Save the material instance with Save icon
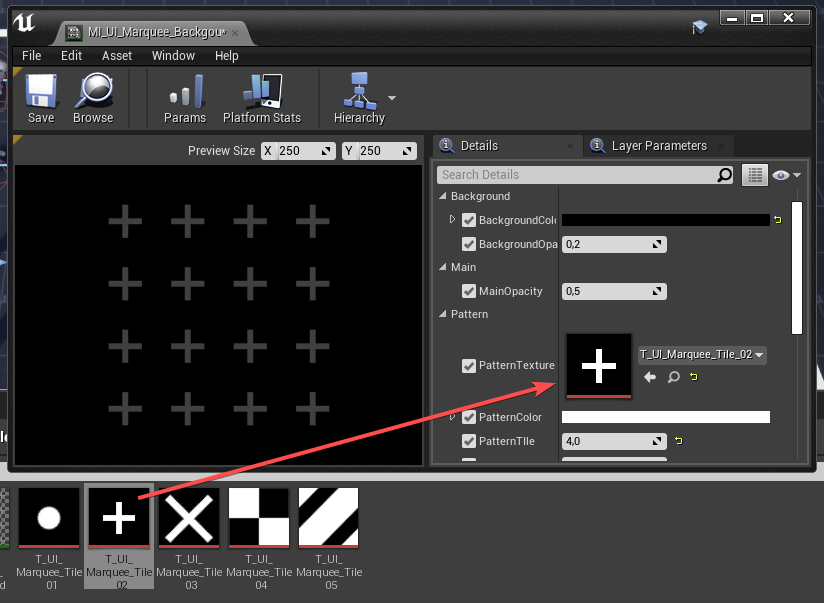824x603 pixels. (41, 99)
